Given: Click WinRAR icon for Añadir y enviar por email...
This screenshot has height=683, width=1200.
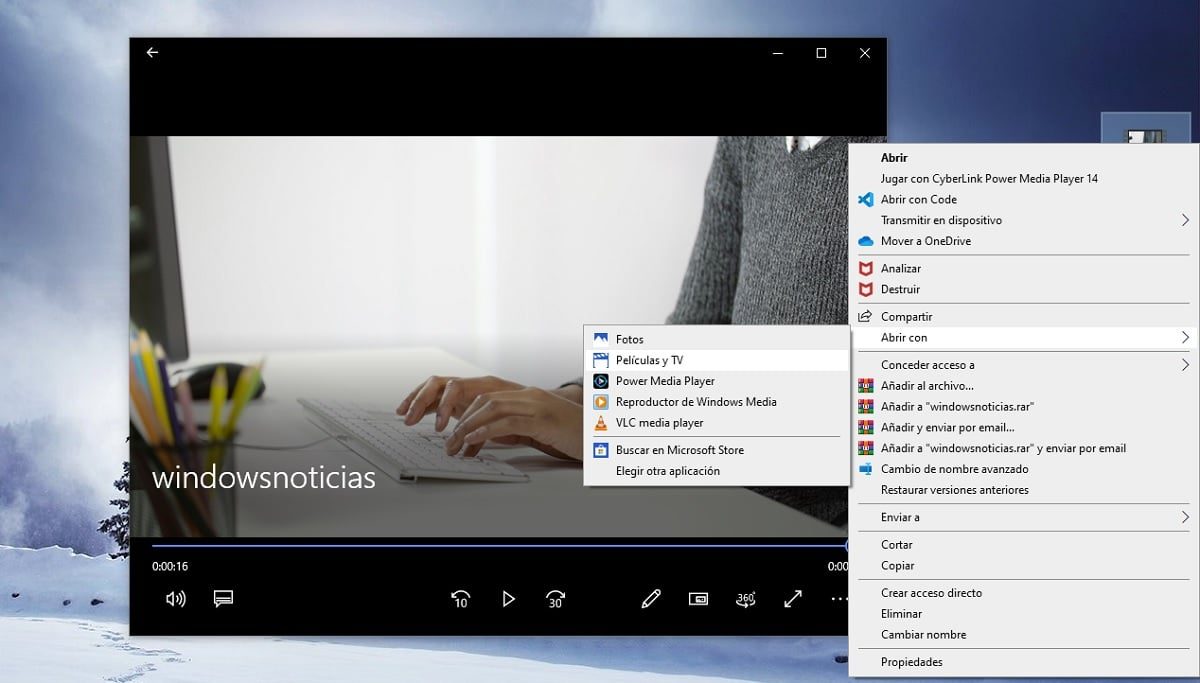Looking at the screenshot, I should click(866, 428).
